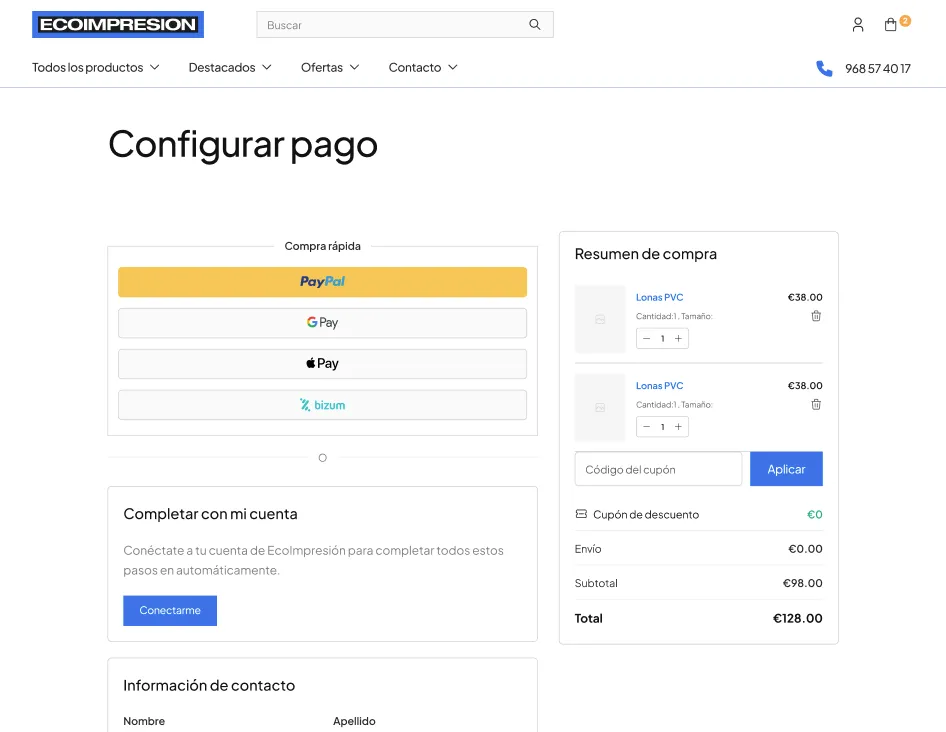Click the search magnifier icon
946x732 pixels.
coord(534,24)
